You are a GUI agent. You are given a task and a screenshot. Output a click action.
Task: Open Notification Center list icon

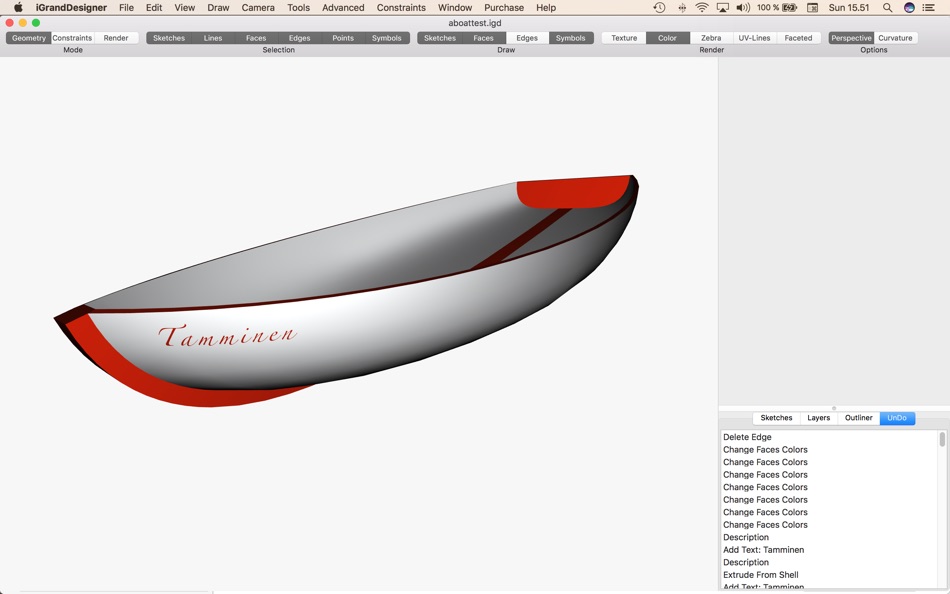[x=928, y=7]
